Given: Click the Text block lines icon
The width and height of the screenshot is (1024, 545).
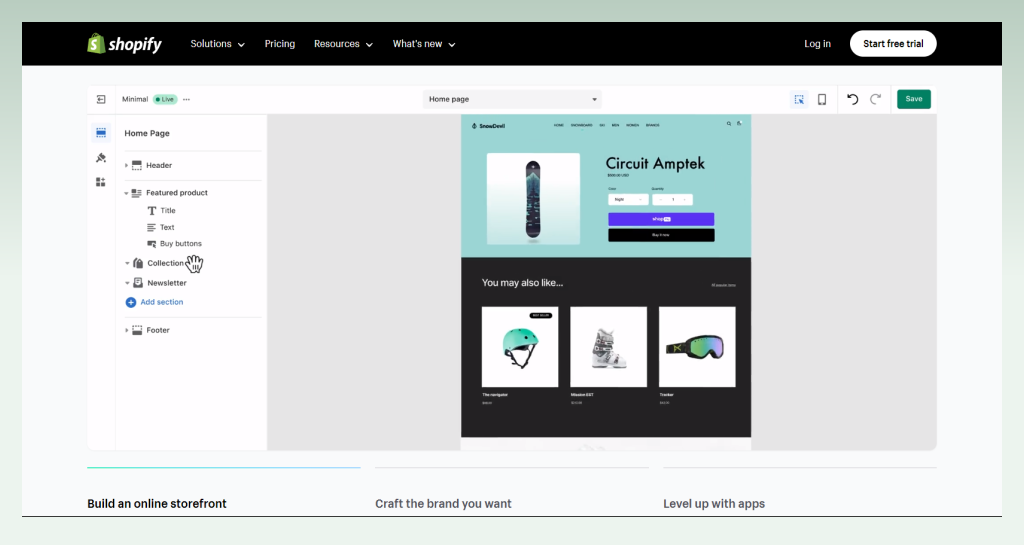Looking at the screenshot, I should [x=152, y=228].
